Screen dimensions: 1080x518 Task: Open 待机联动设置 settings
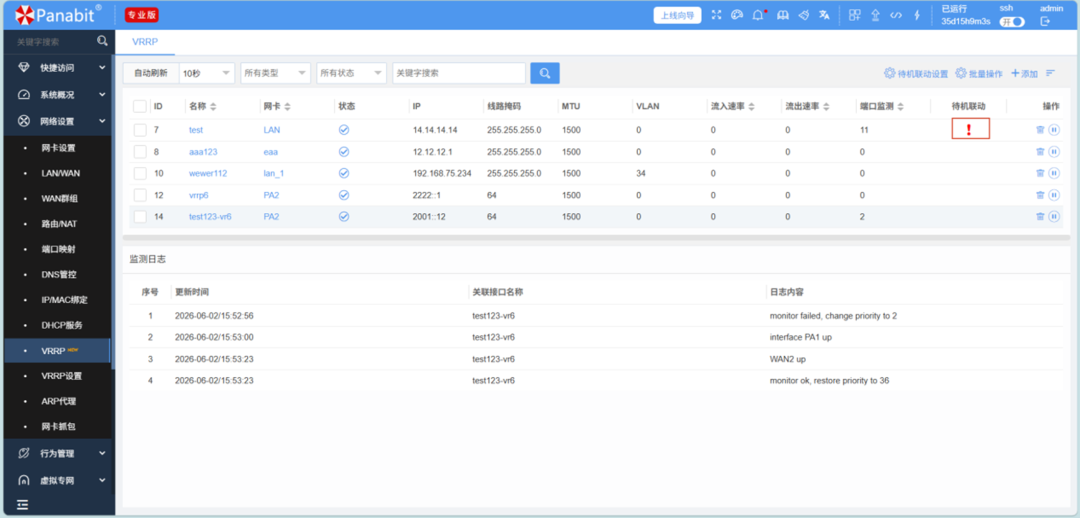coord(916,73)
